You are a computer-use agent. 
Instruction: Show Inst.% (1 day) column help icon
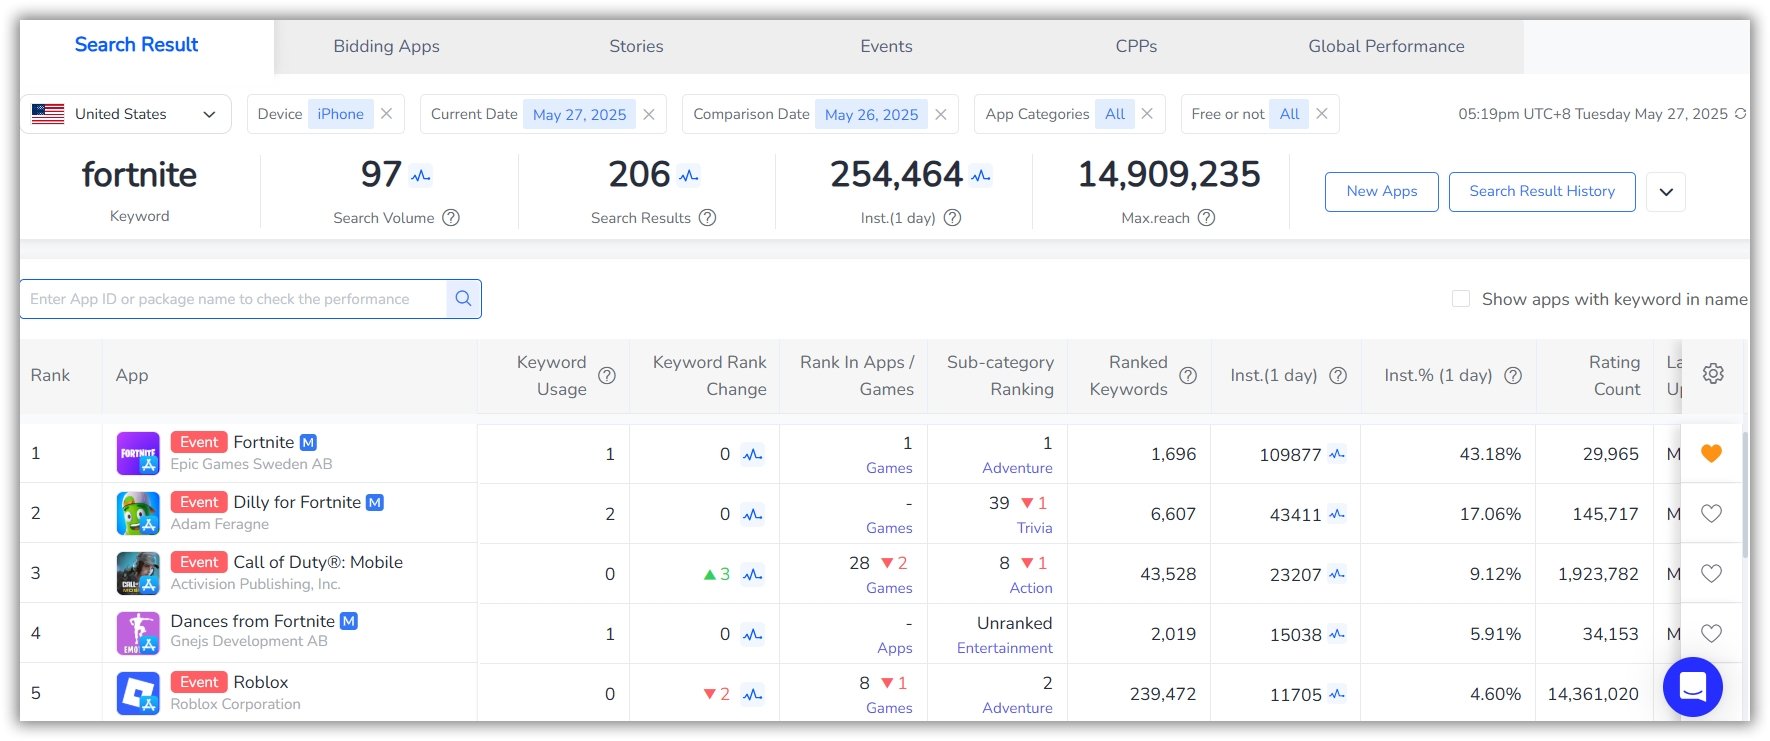[x=1513, y=375]
